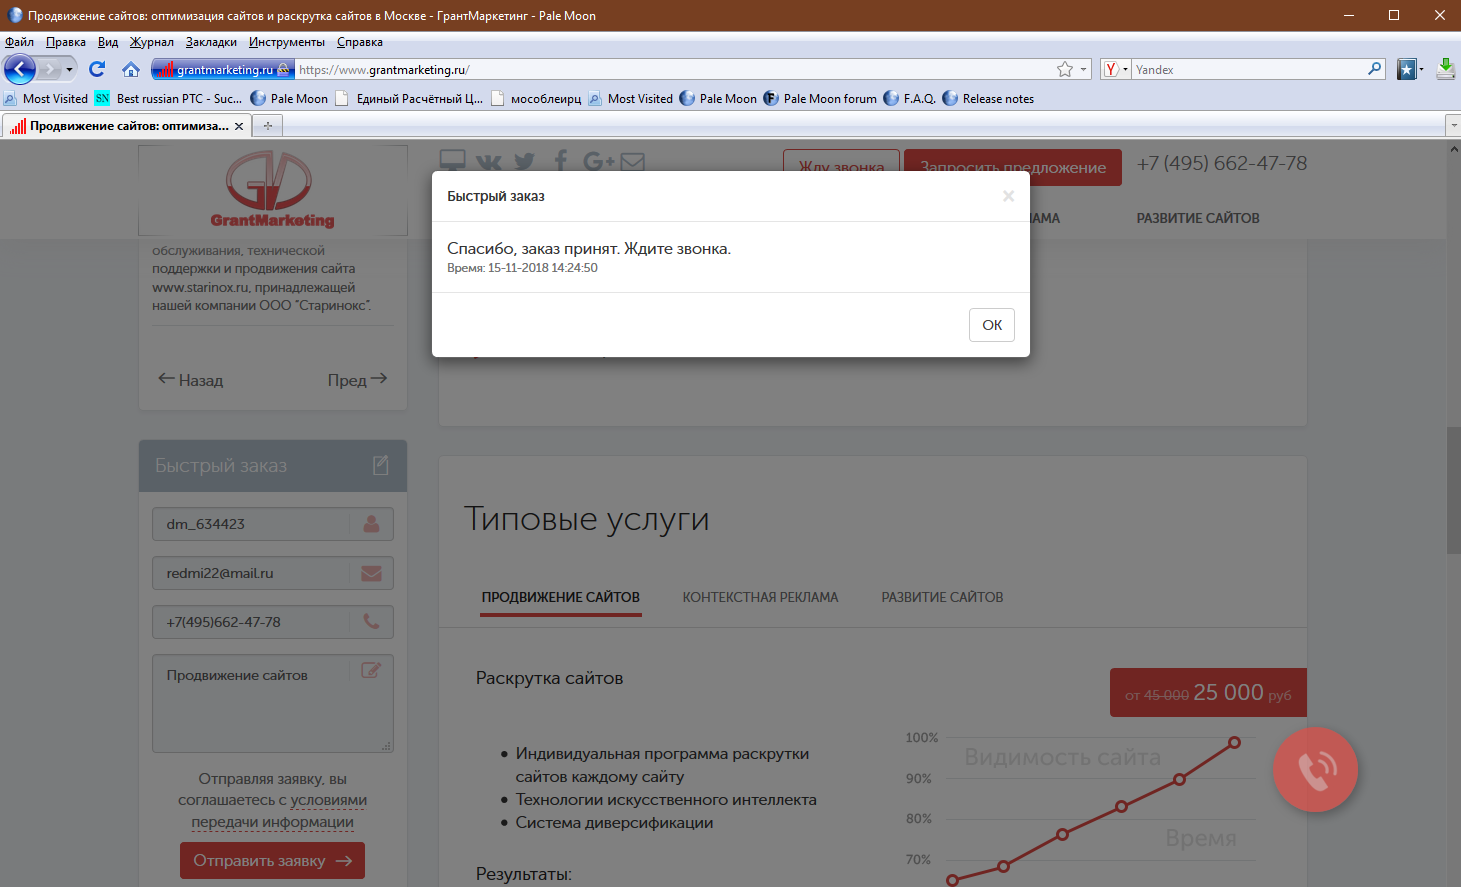The height and width of the screenshot is (887, 1461).
Task: Expand the back/forward history dropdown arrow
Action: click(69, 69)
